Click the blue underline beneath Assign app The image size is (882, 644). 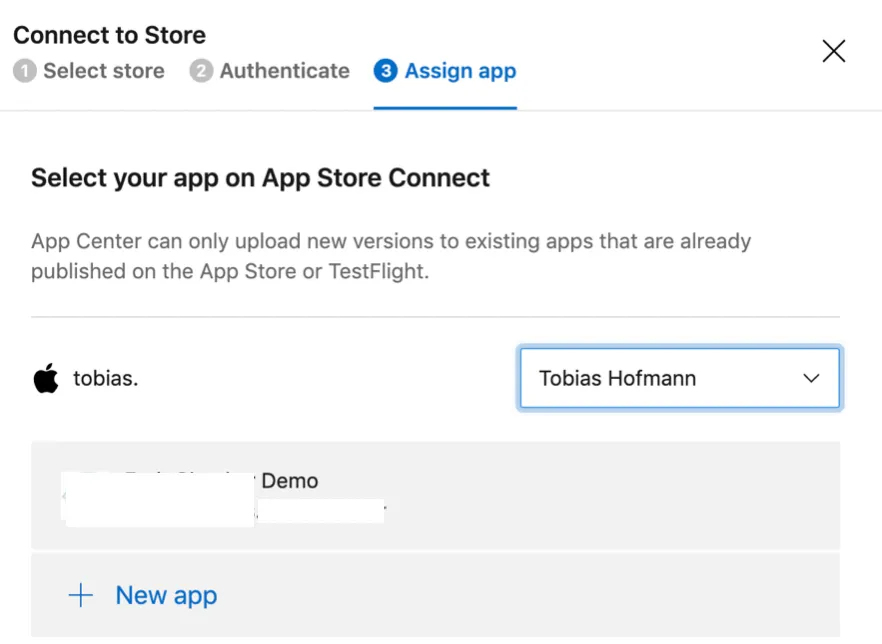(445, 107)
